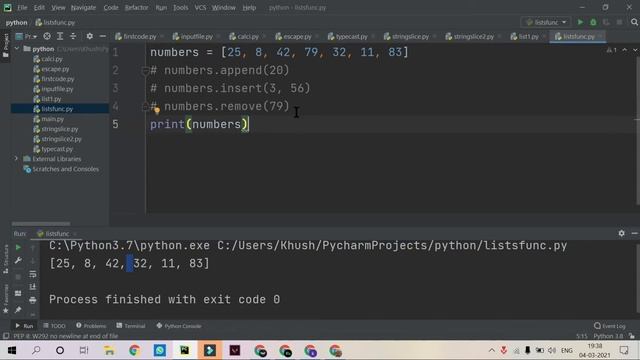Click Run with Coverage icon in top toolbar
640x360 pixels.
coord(606,22)
